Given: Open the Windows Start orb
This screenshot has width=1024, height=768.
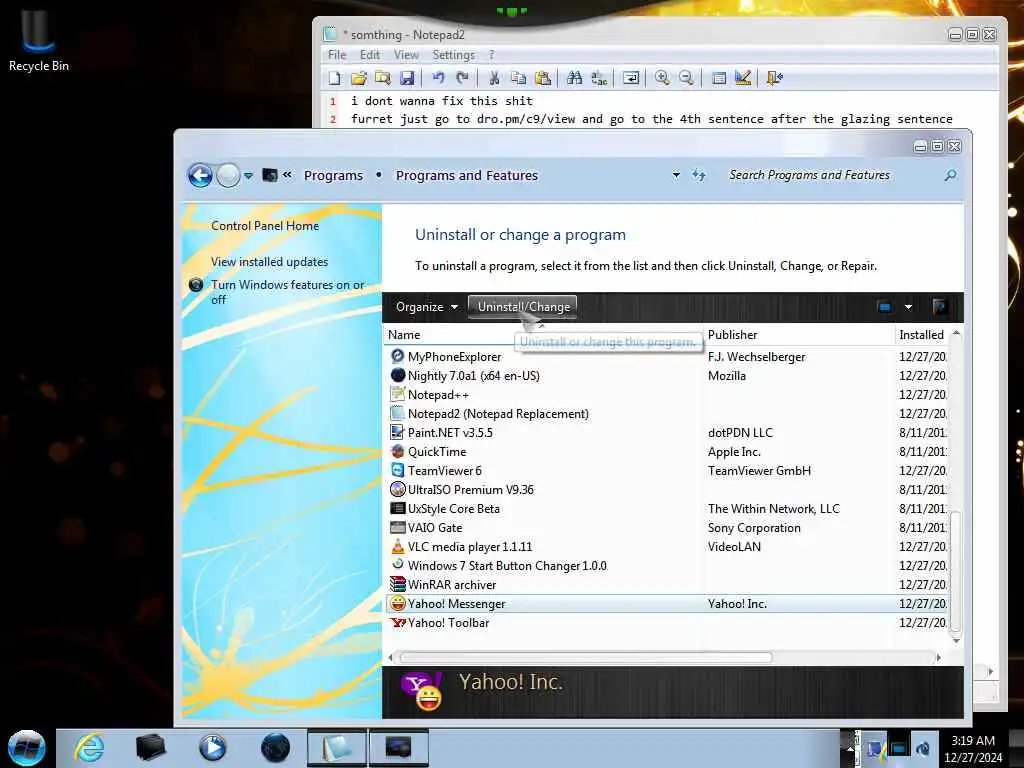Looking at the screenshot, I should 26,748.
